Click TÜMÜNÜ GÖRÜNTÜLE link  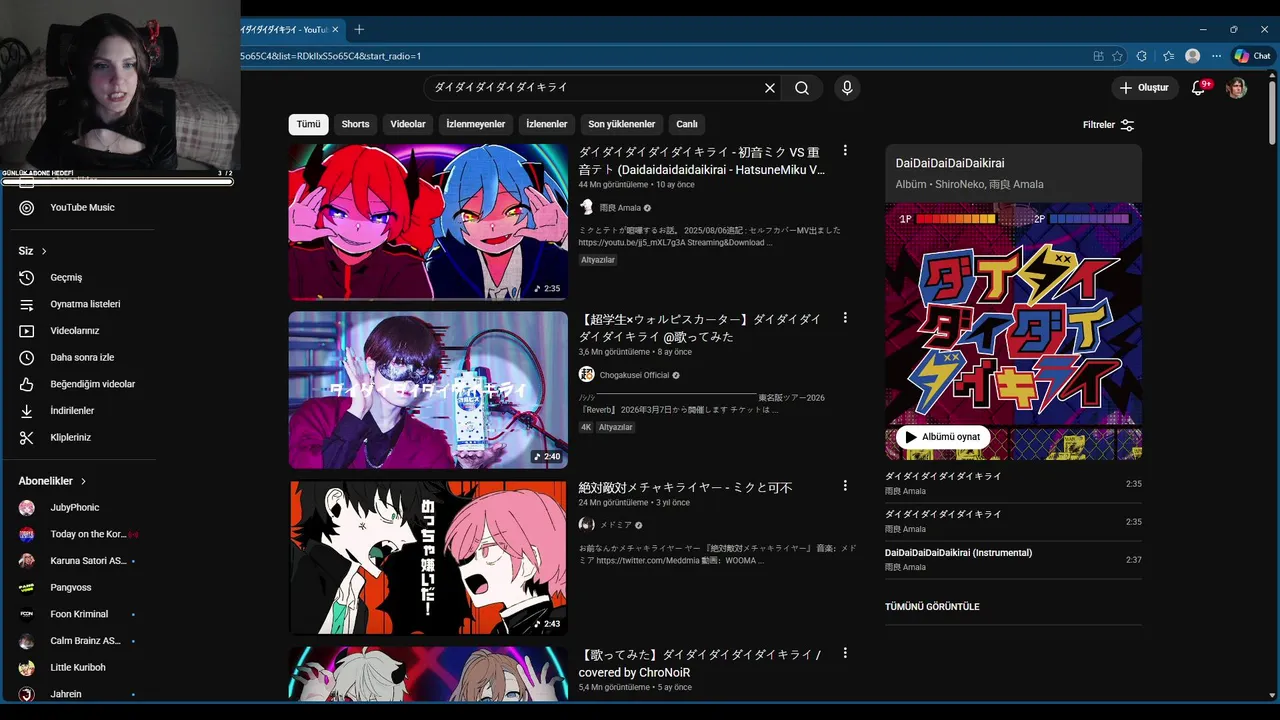click(932, 607)
